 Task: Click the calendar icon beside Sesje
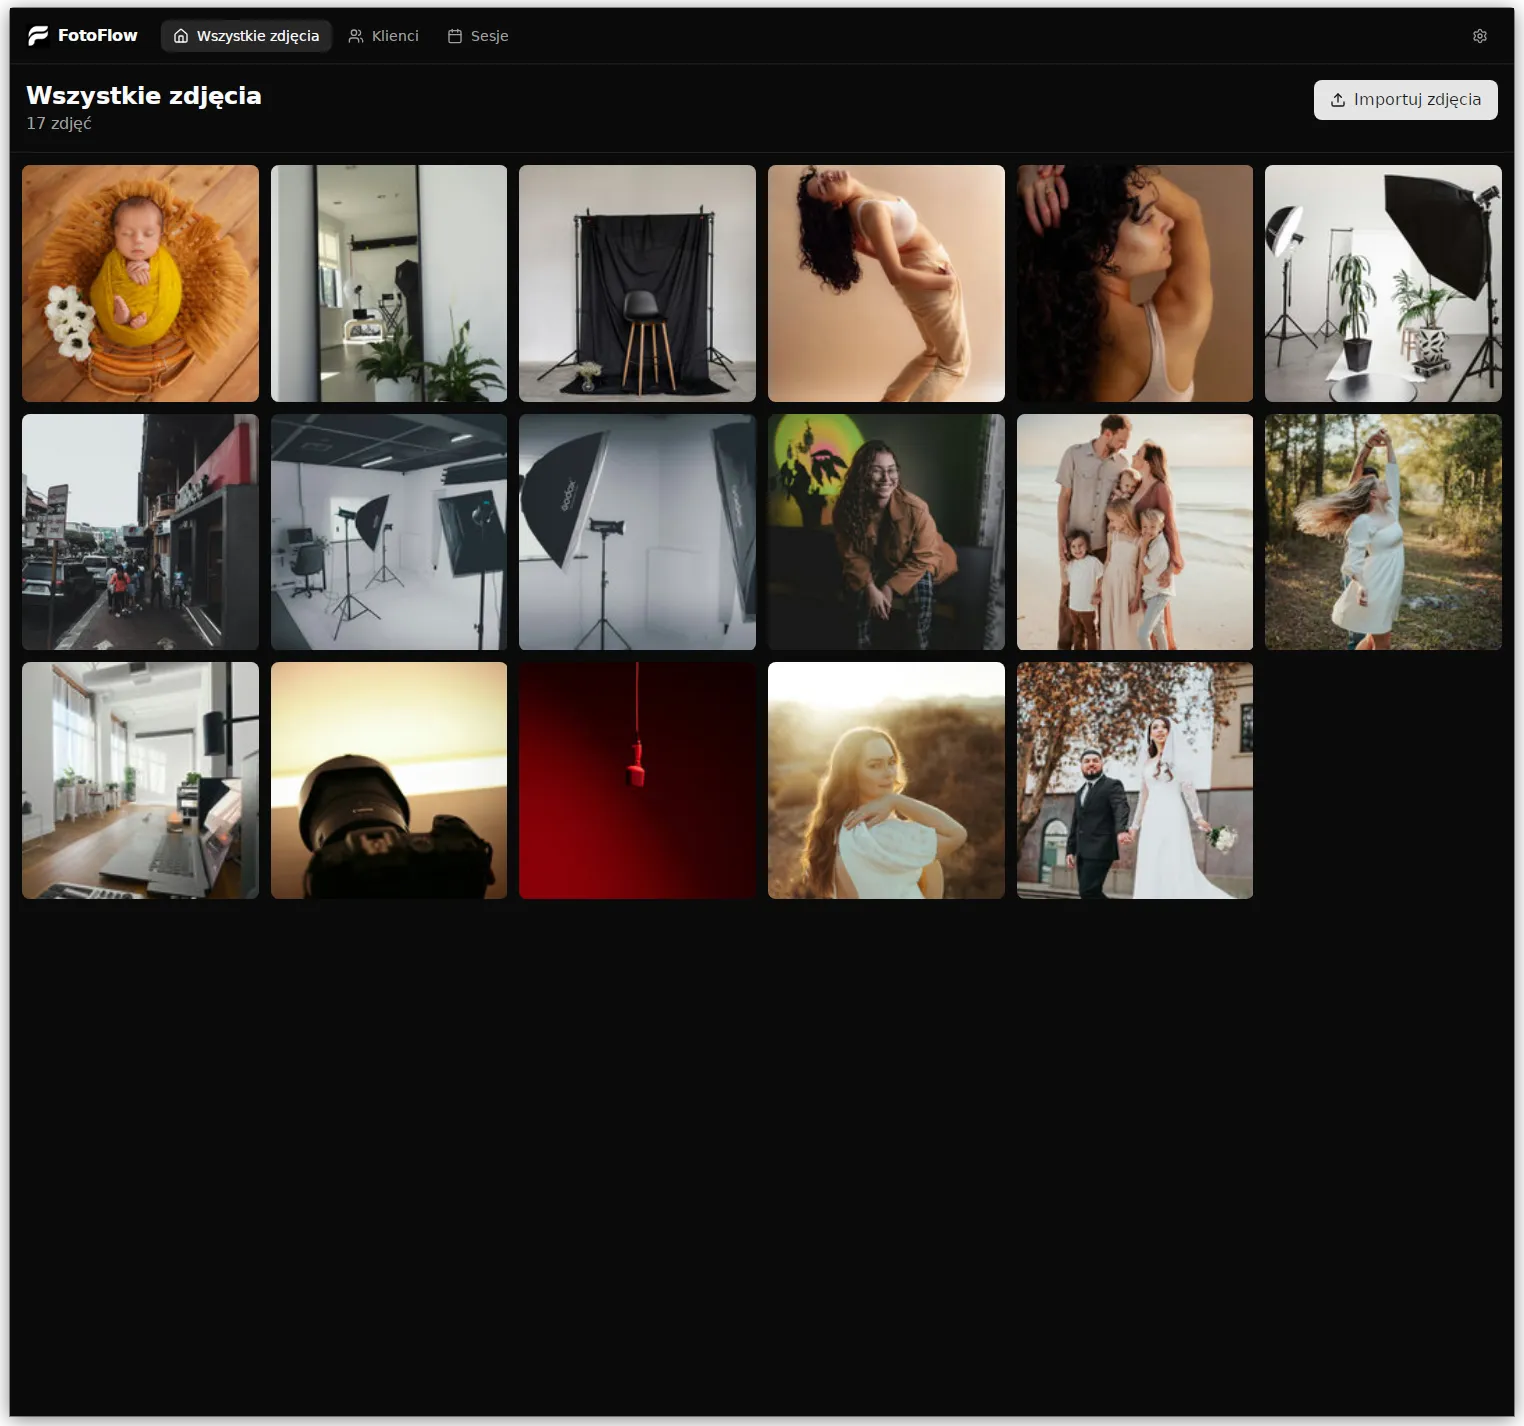point(455,36)
